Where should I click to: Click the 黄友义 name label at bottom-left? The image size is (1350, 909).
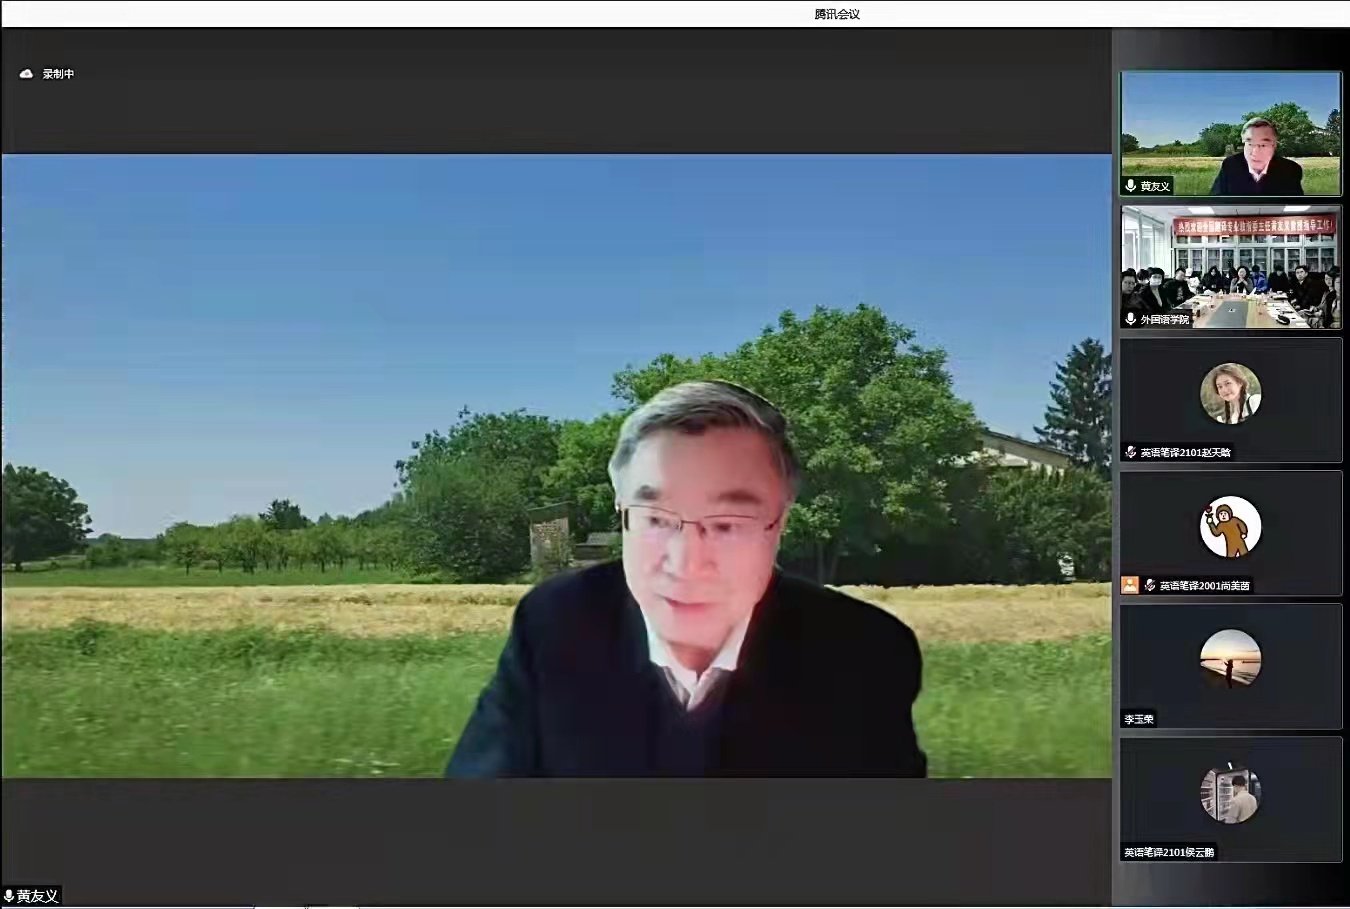38,896
